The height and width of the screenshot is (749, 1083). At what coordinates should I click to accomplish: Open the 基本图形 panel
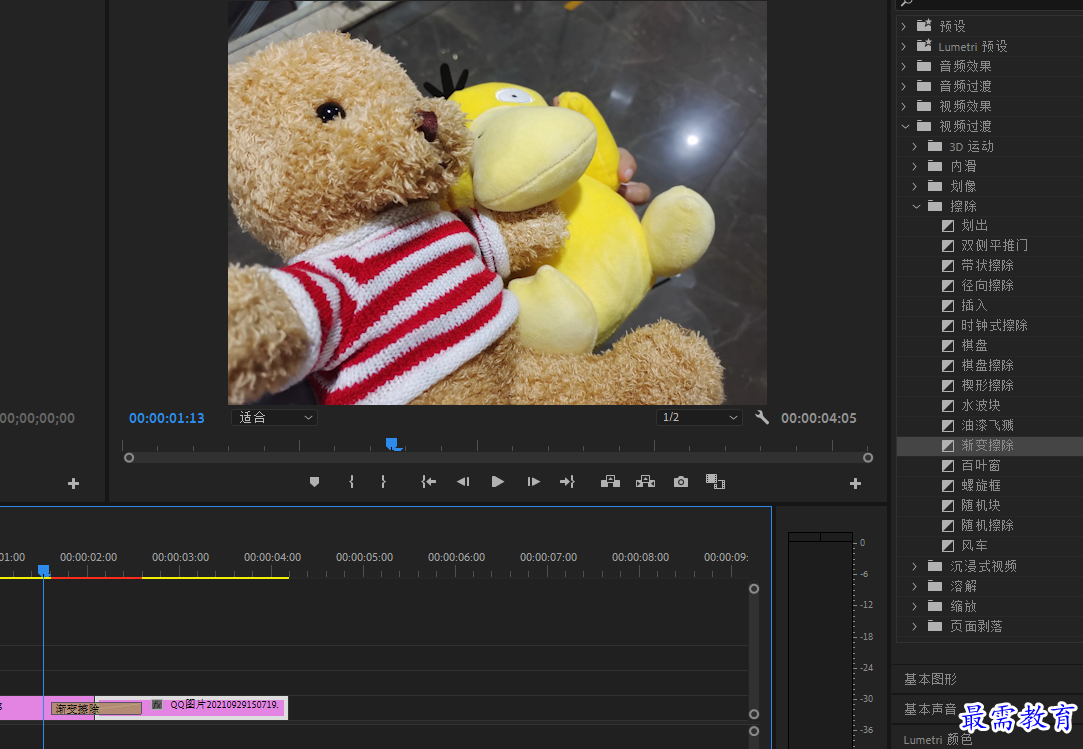[x=930, y=679]
